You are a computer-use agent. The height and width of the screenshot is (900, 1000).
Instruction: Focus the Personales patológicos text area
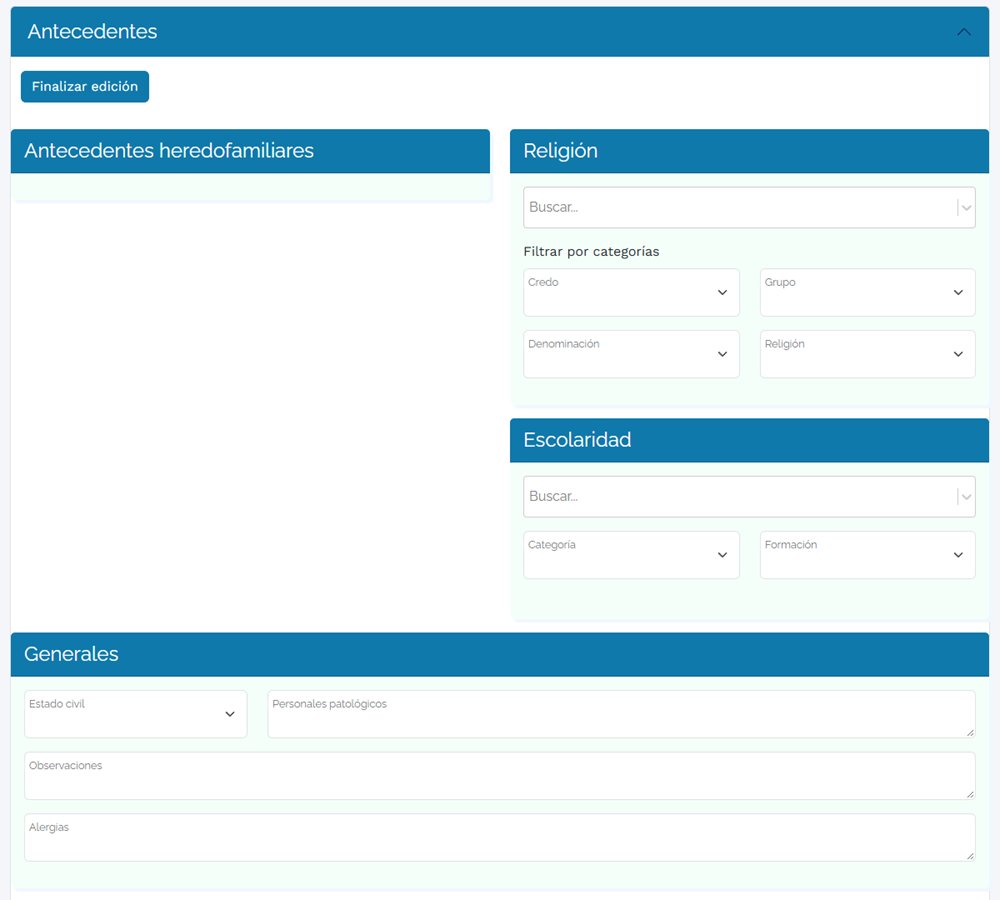point(621,714)
